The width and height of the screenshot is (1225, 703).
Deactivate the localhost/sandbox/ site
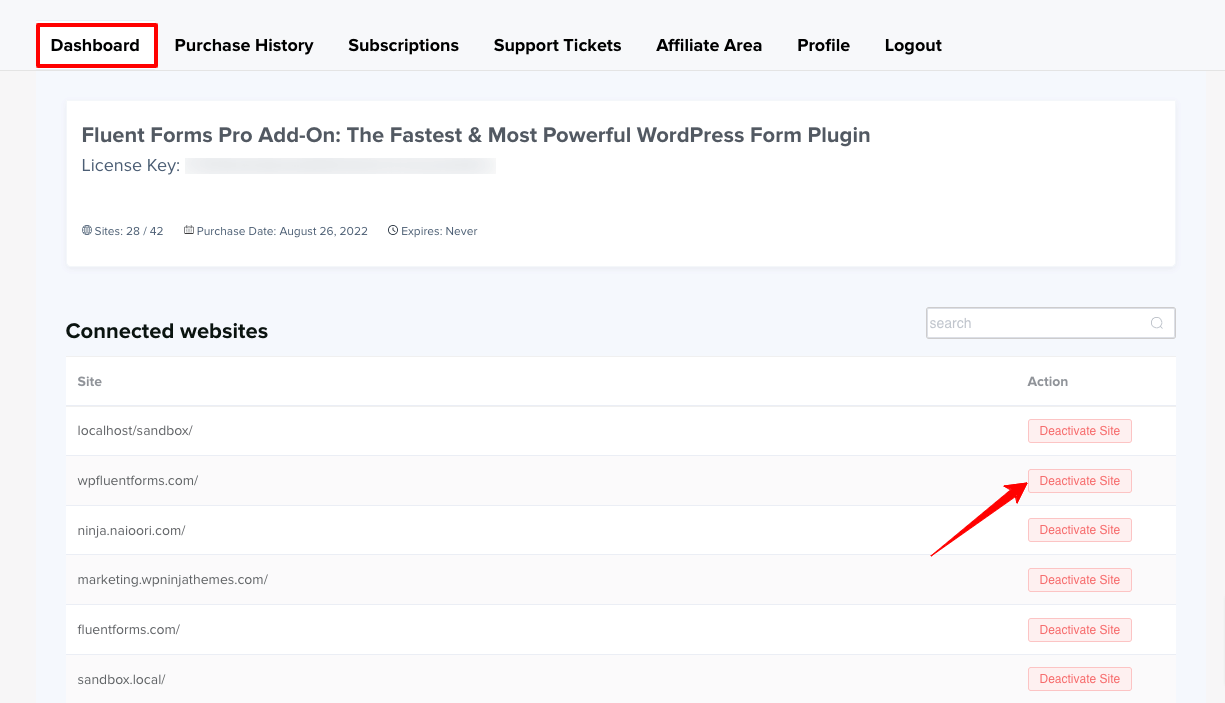coord(1080,431)
